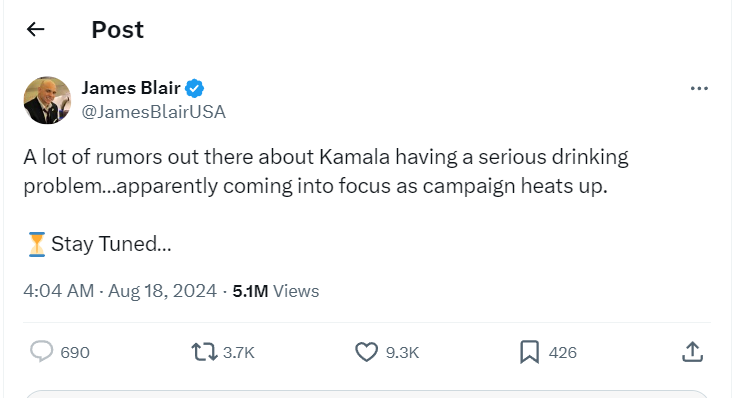The width and height of the screenshot is (742, 398).
Task: Click the reply speech bubble icon
Action: click(42, 352)
